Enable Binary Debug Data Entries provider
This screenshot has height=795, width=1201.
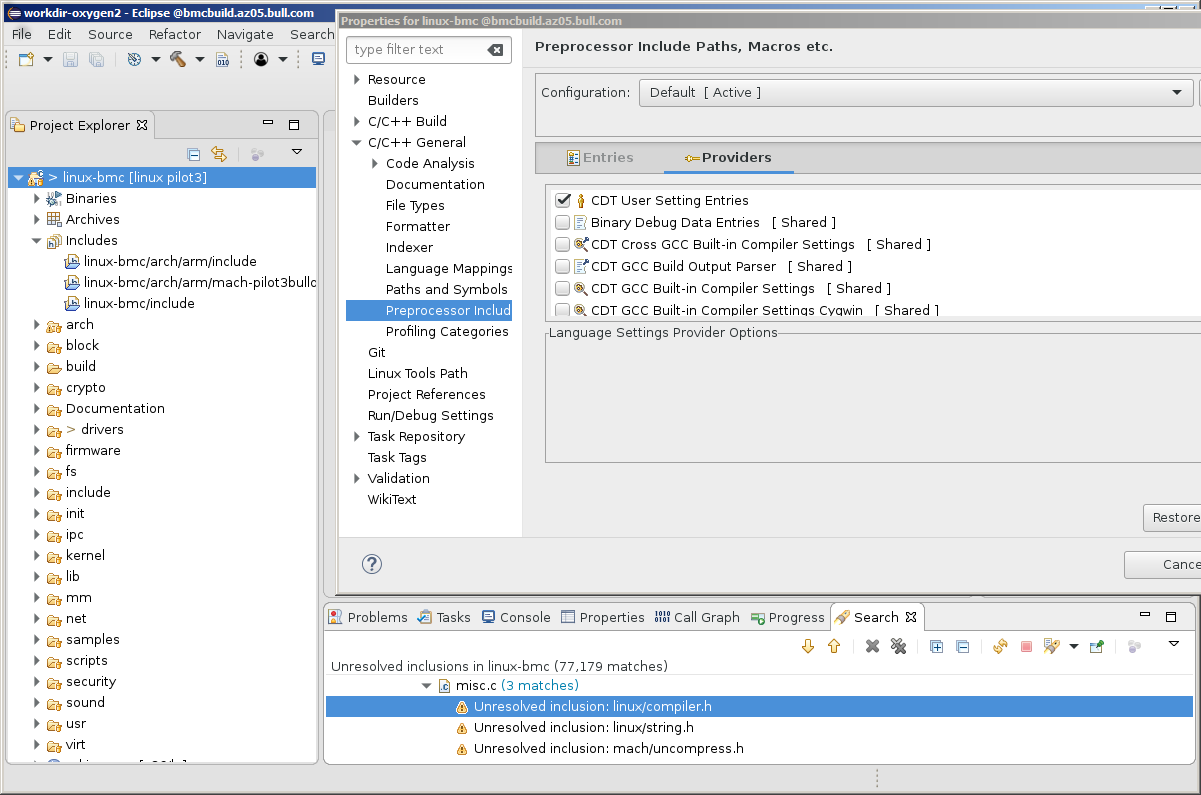point(563,222)
